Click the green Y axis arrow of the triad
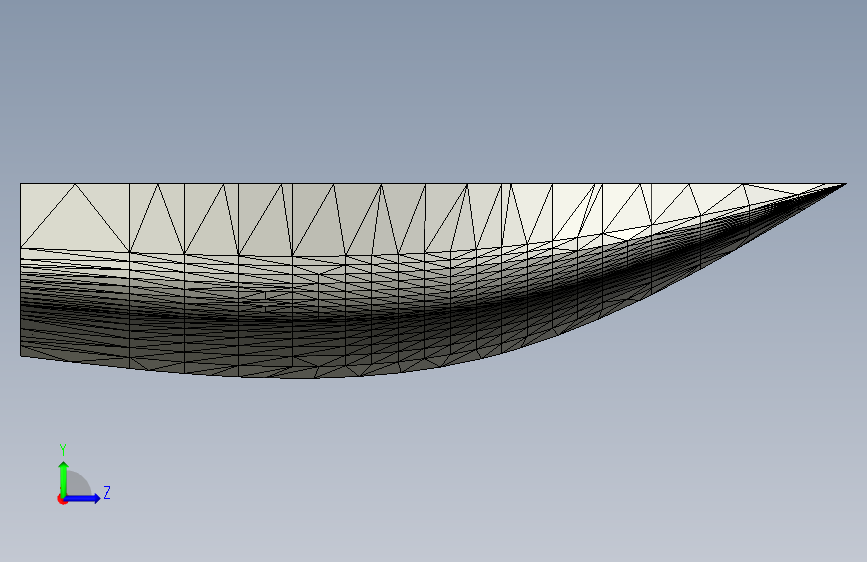The image size is (867, 562). 64,479
